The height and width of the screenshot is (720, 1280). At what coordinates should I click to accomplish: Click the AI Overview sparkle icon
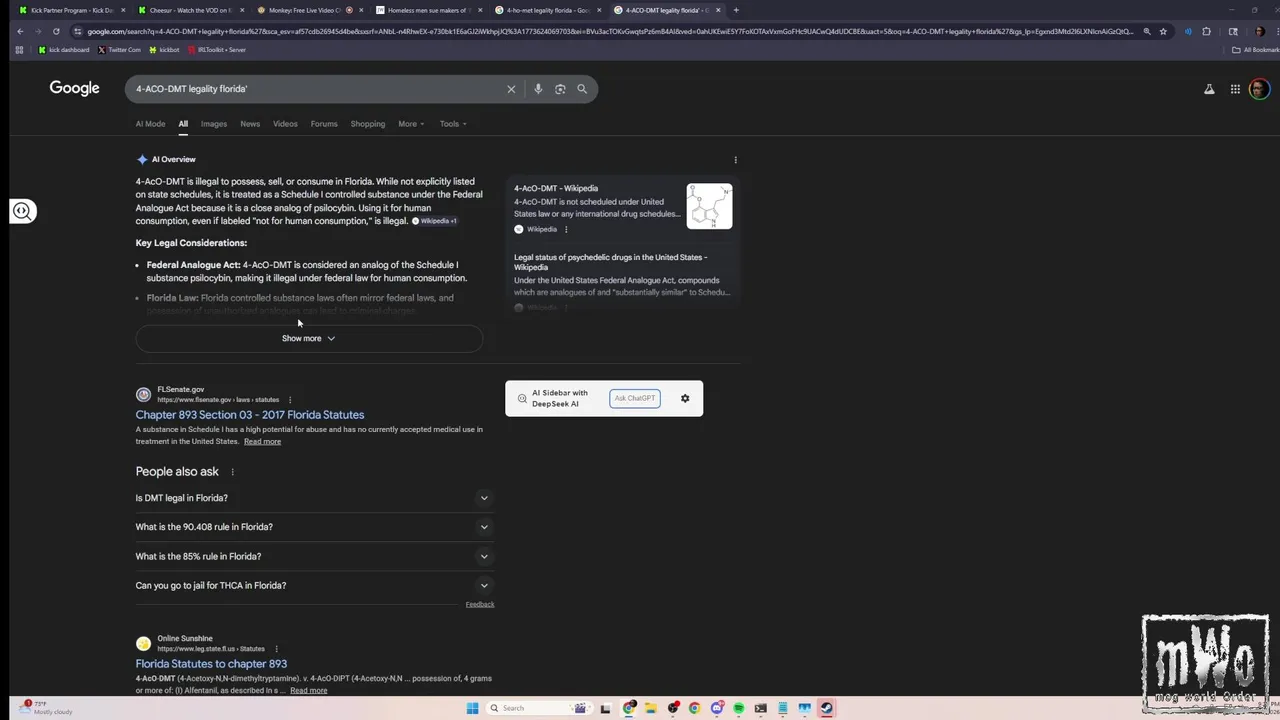(142, 159)
